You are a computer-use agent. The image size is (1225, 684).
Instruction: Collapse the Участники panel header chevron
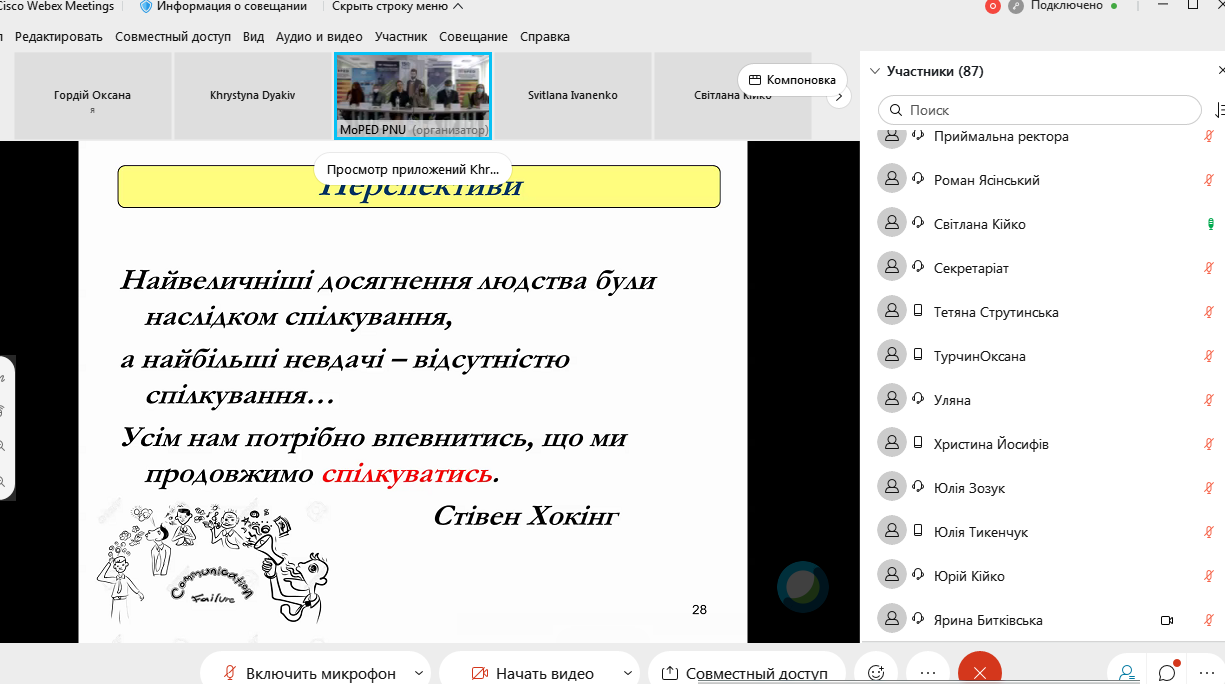(875, 70)
